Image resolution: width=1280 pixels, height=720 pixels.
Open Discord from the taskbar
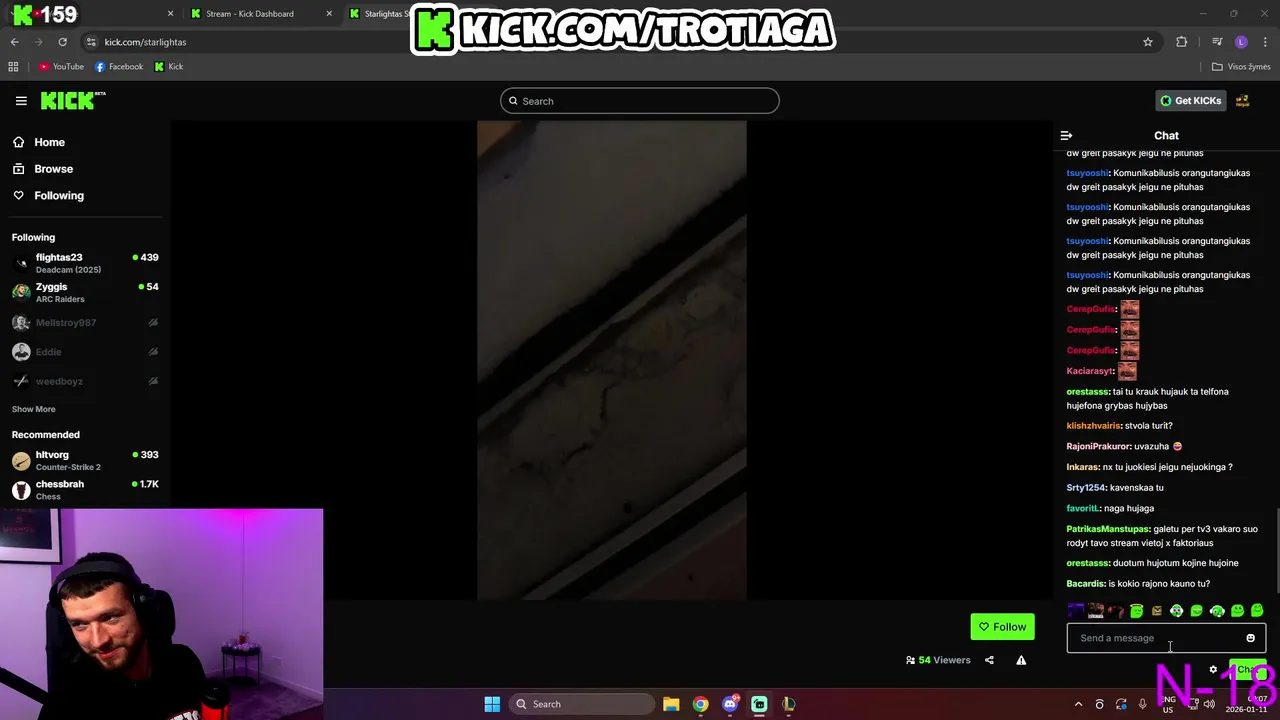(730, 704)
